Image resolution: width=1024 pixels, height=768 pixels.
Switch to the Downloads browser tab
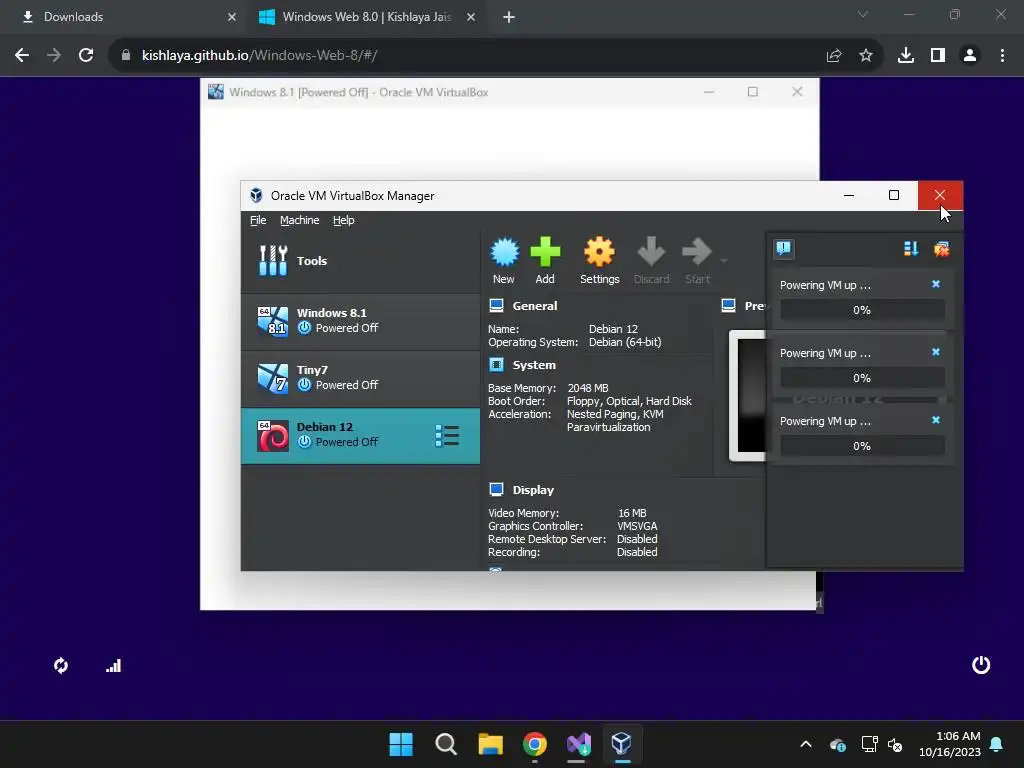(x=124, y=17)
